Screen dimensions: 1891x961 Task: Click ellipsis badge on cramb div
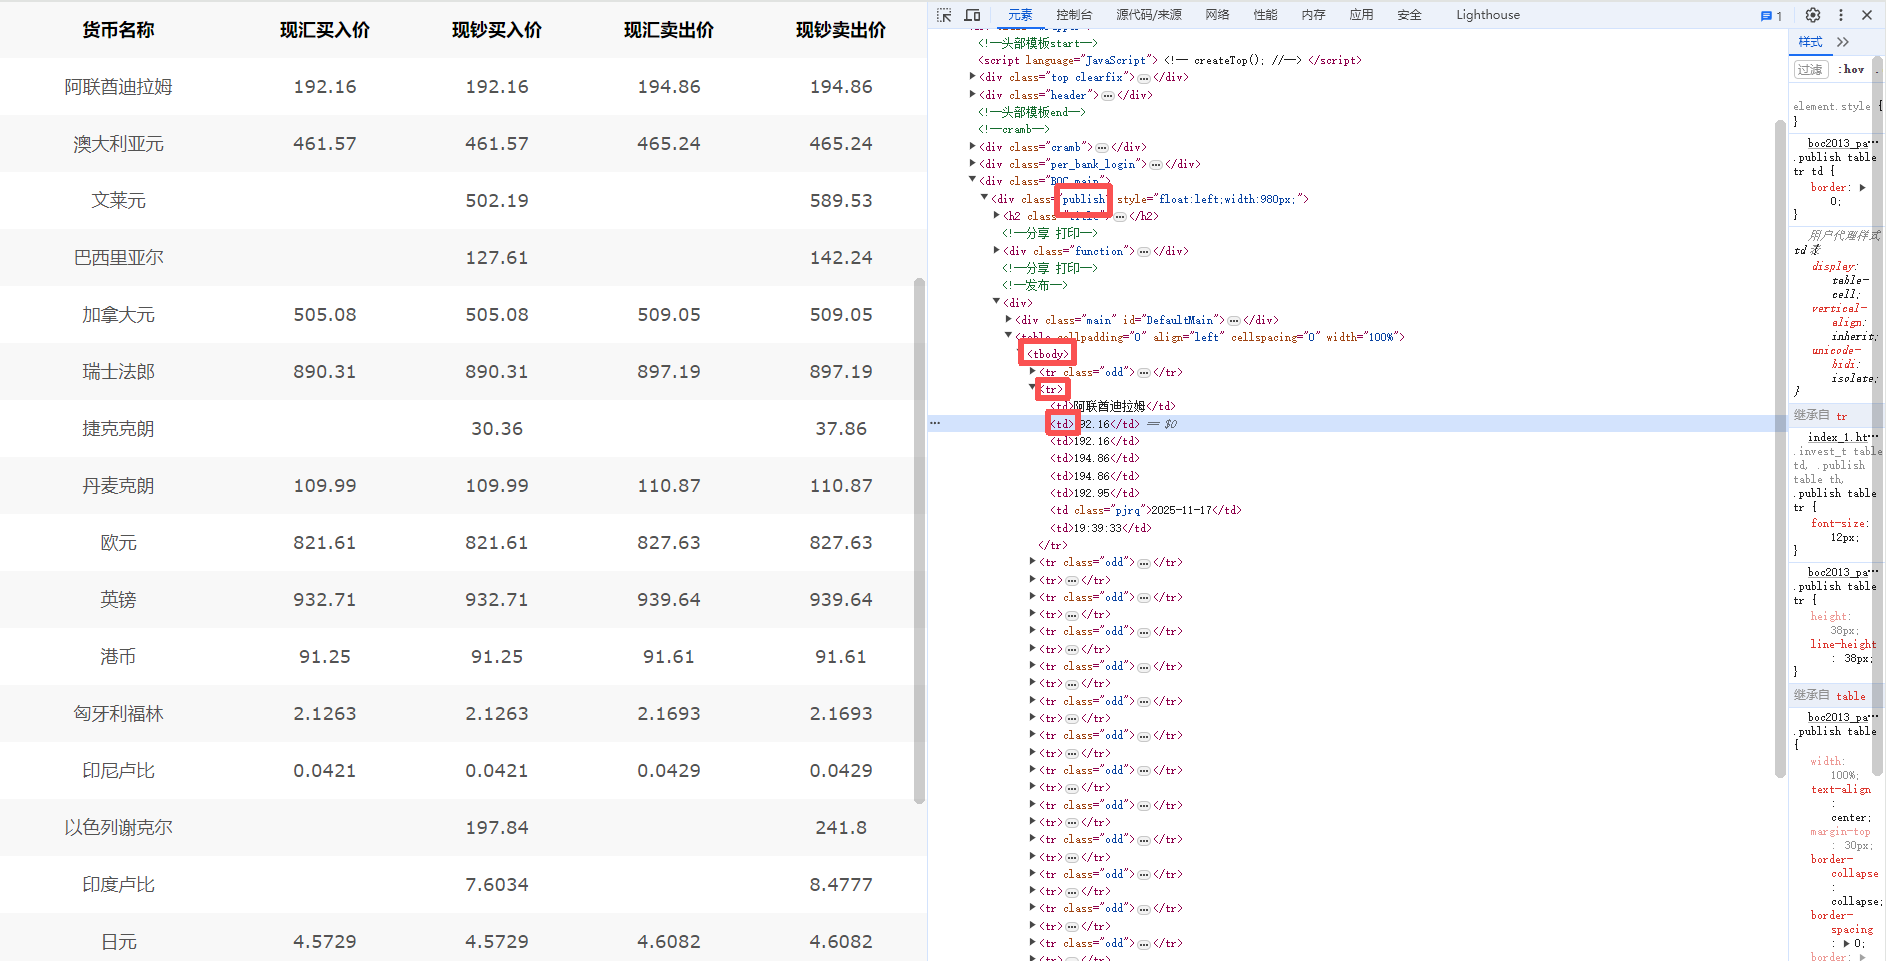[1102, 147]
